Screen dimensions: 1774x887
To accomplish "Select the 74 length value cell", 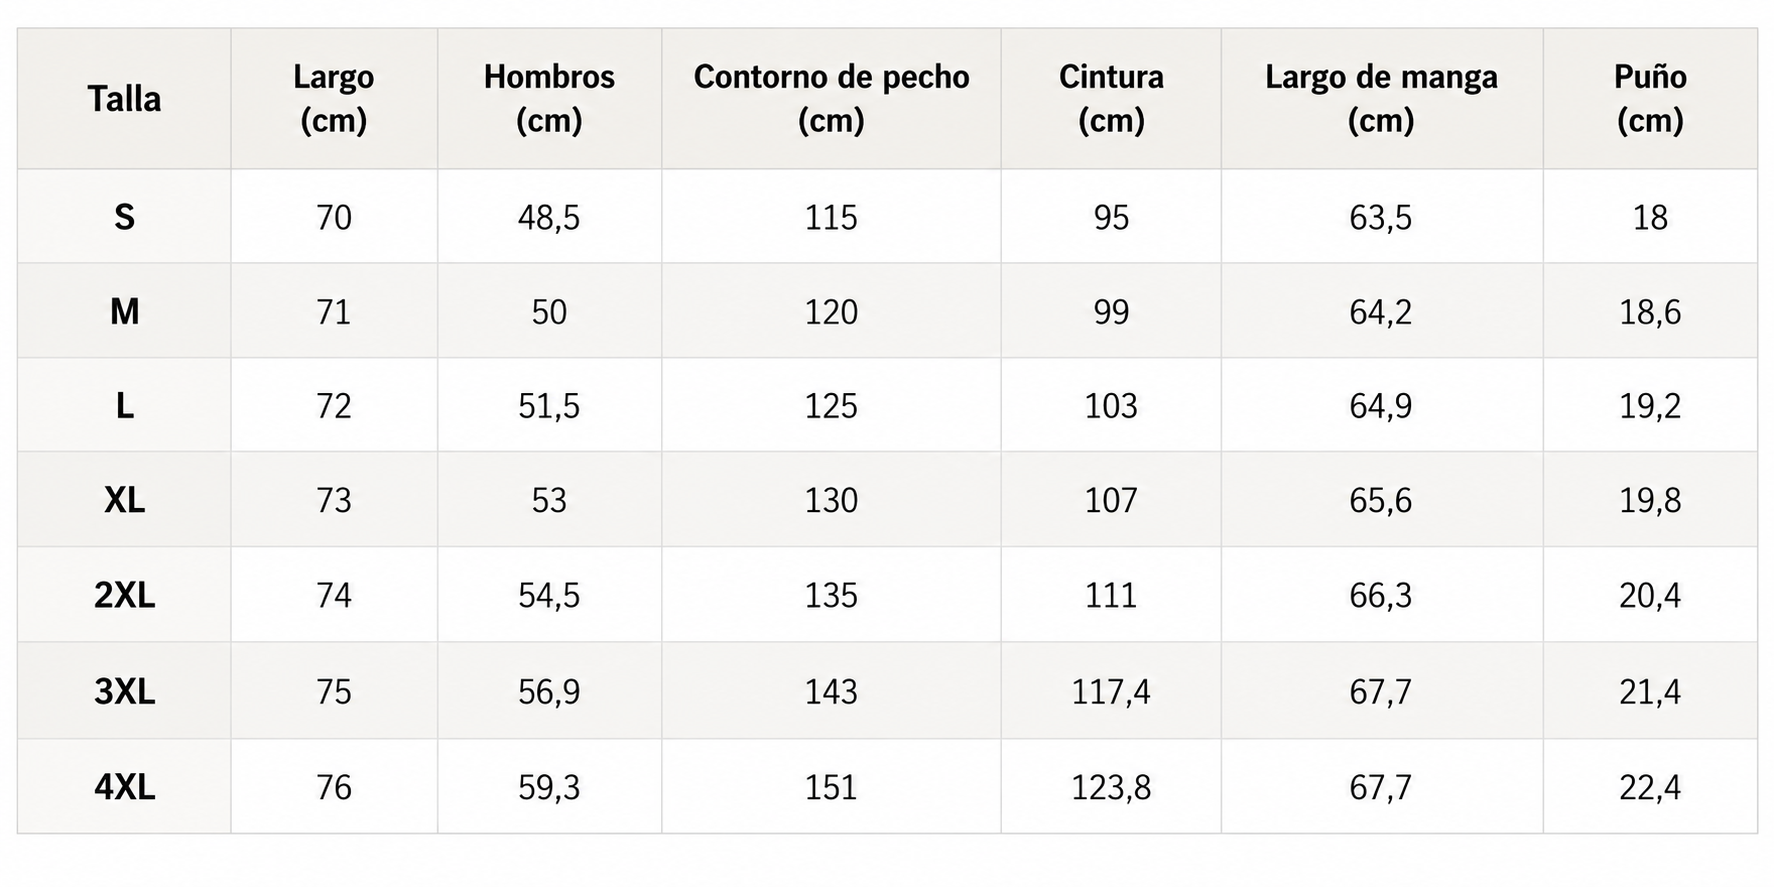I will point(334,595).
